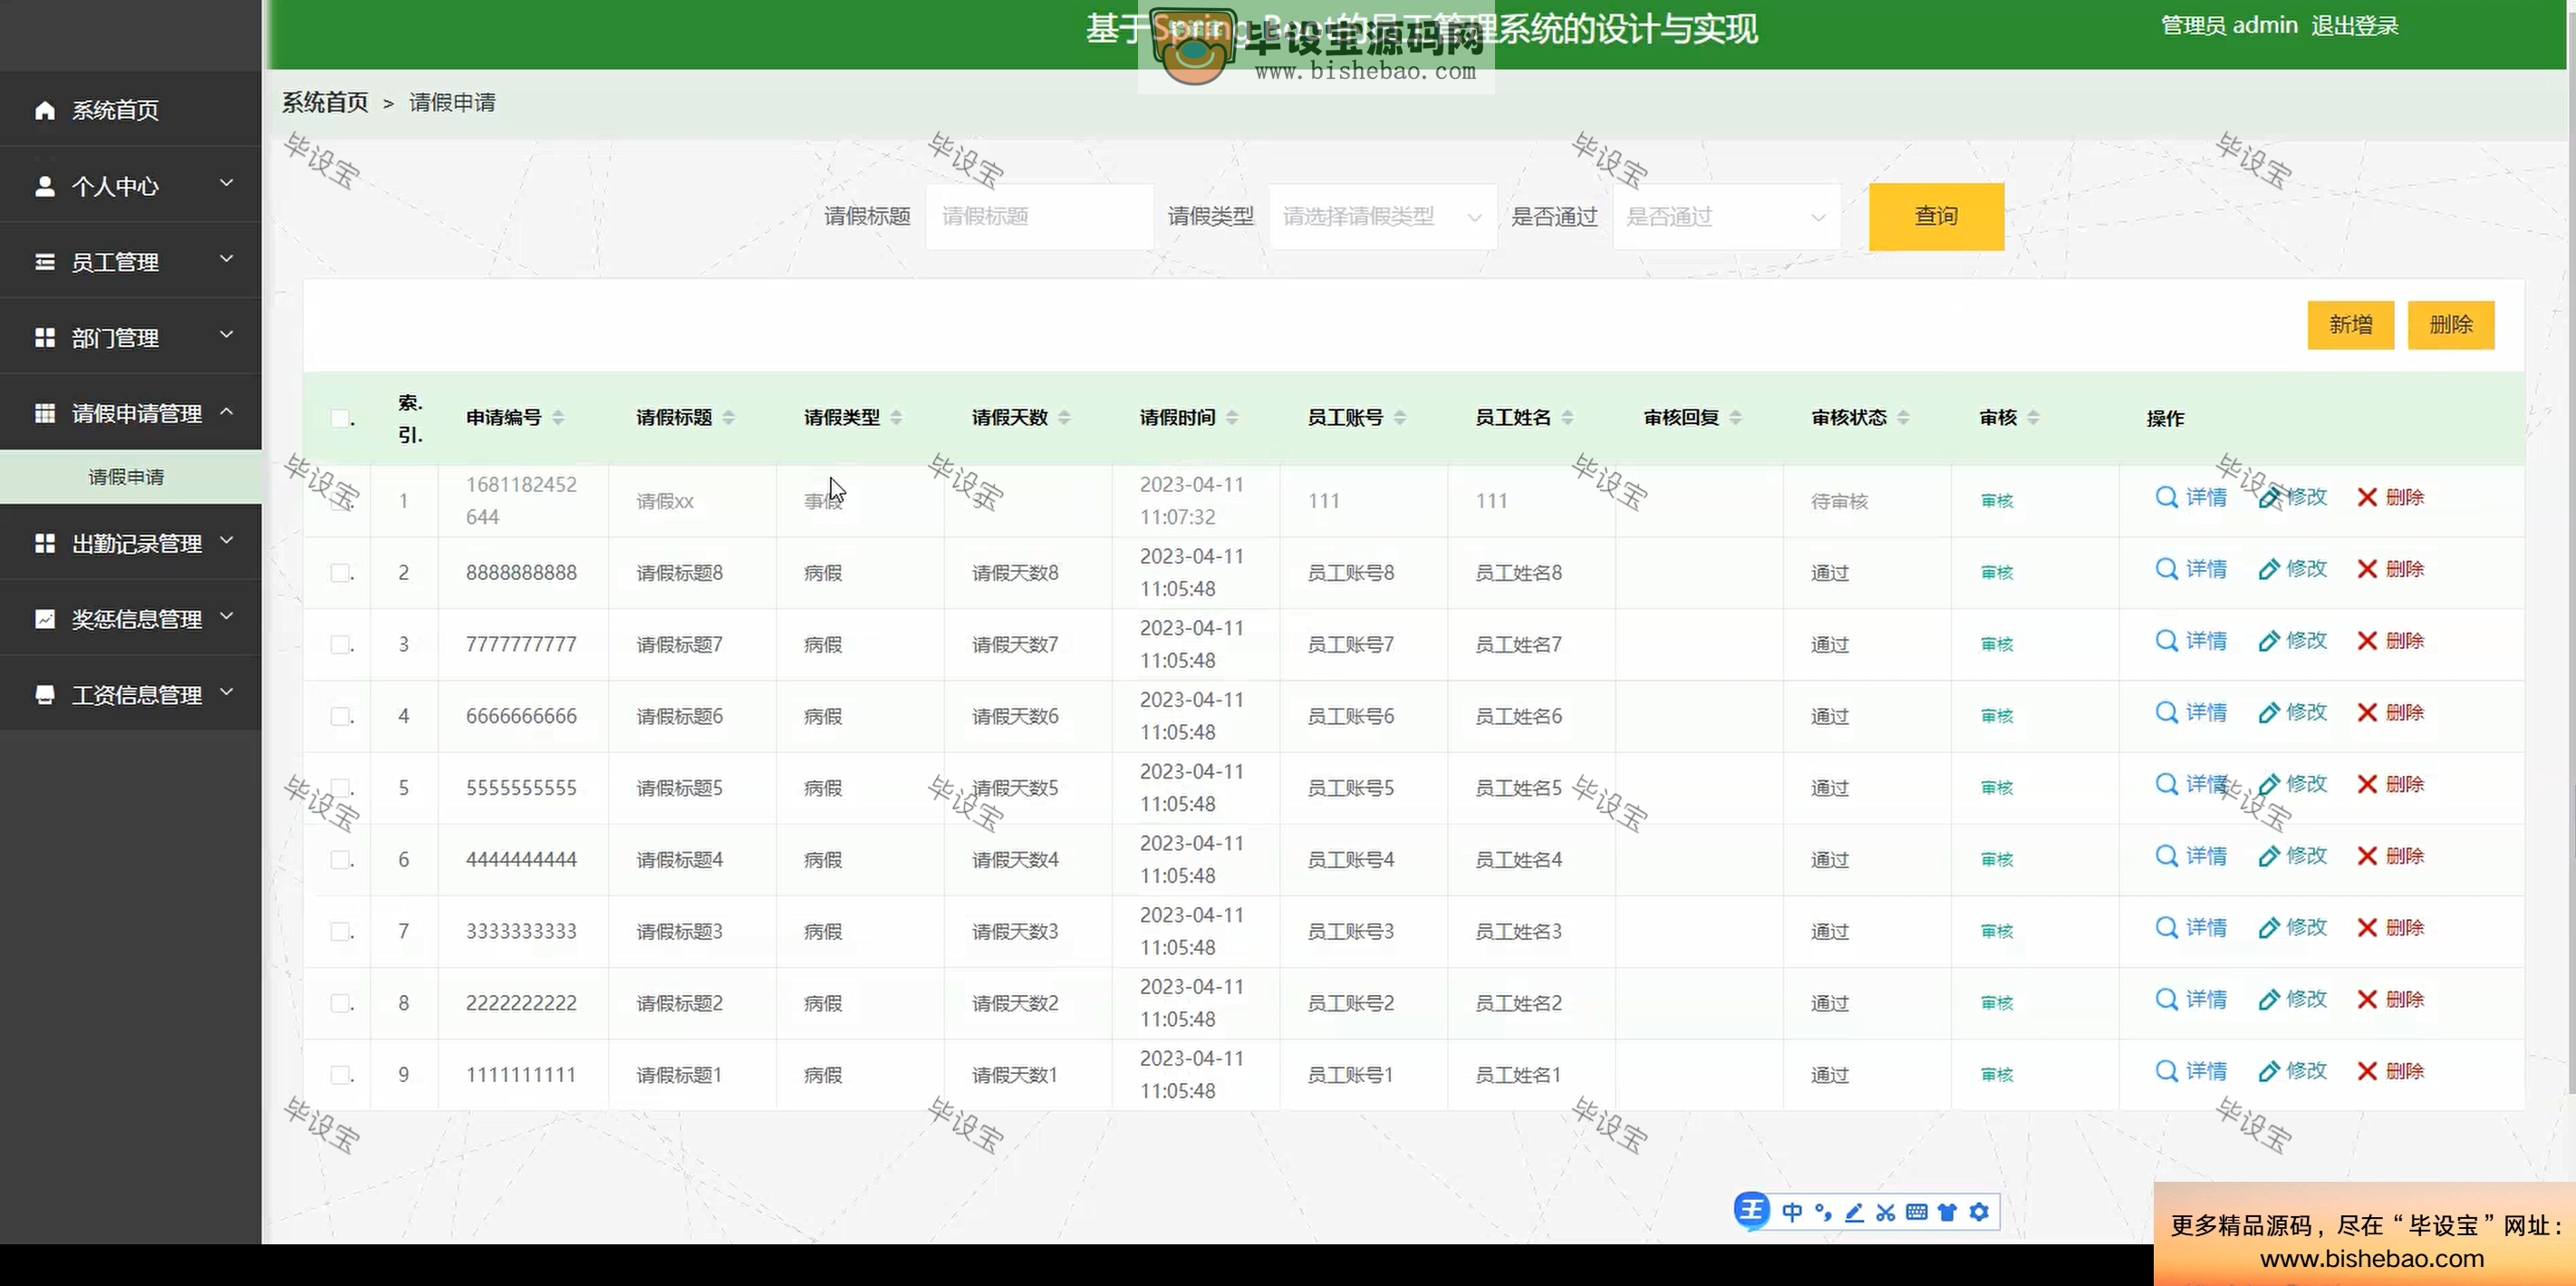The image size is (2576, 1286).
Task: Click 修改 for 请假标题1 row
Action: pyautogui.click(x=2292, y=1071)
